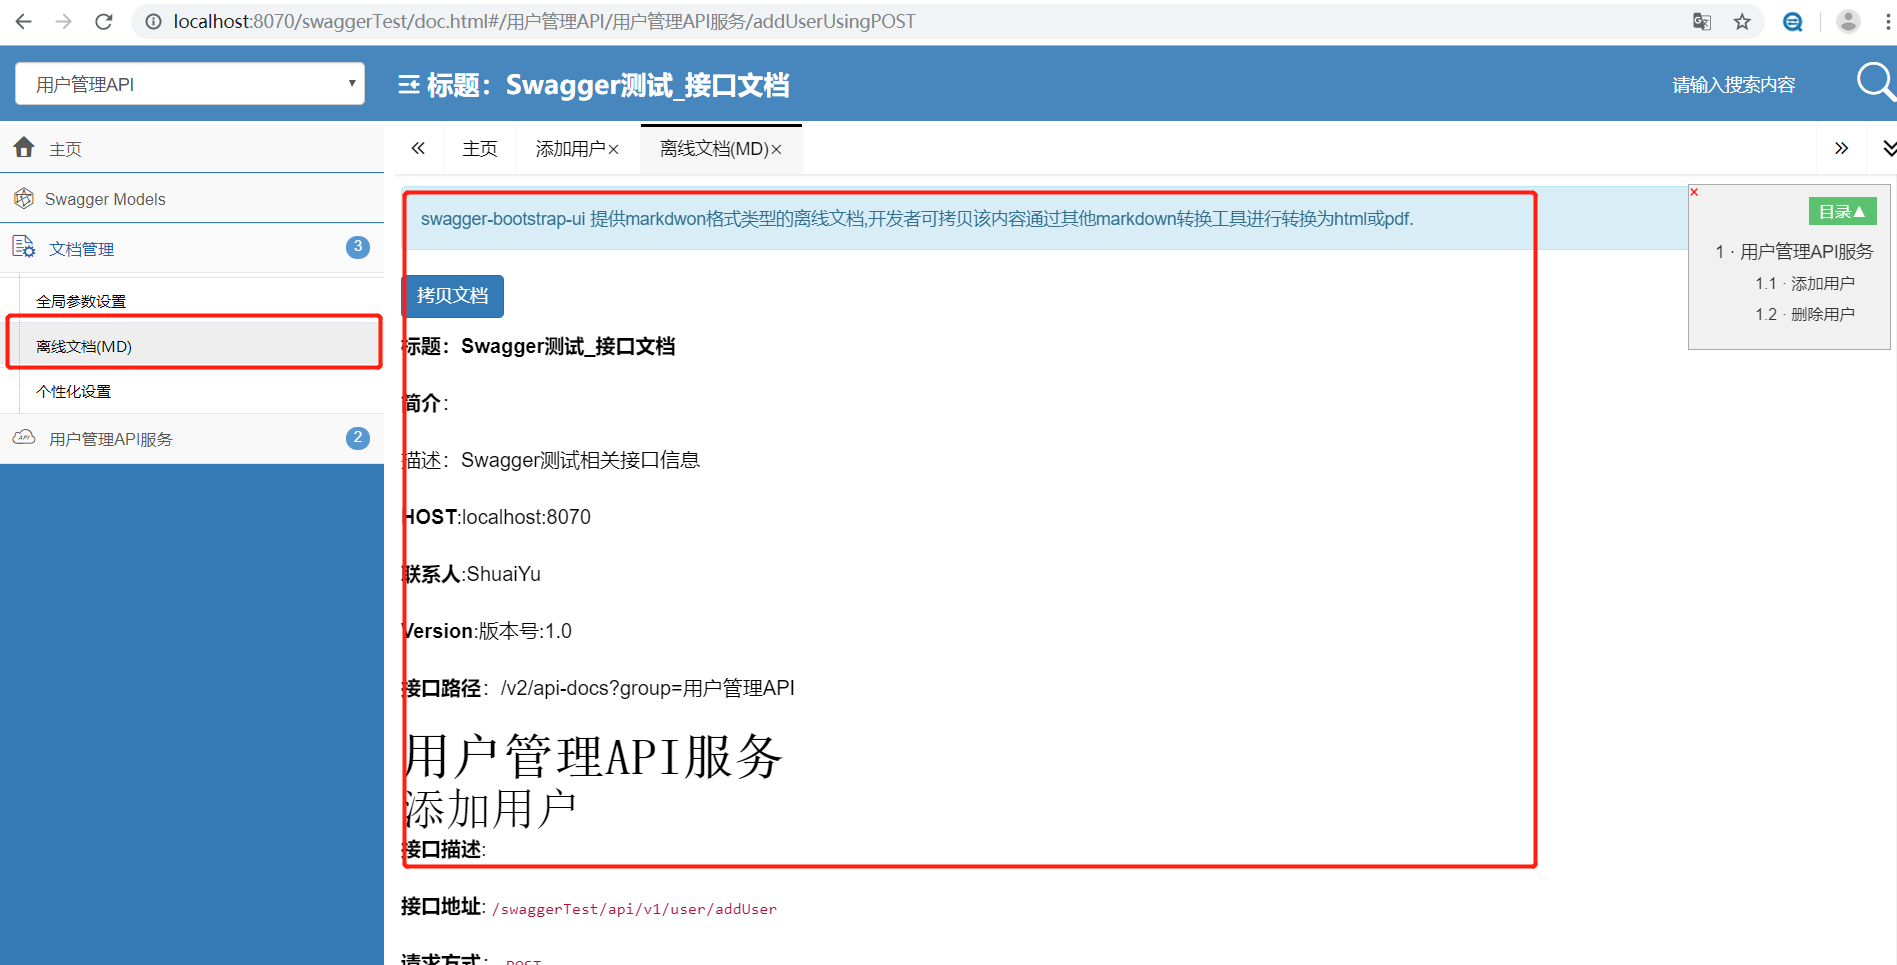Switch to the 添加用户 tab

coord(577,149)
